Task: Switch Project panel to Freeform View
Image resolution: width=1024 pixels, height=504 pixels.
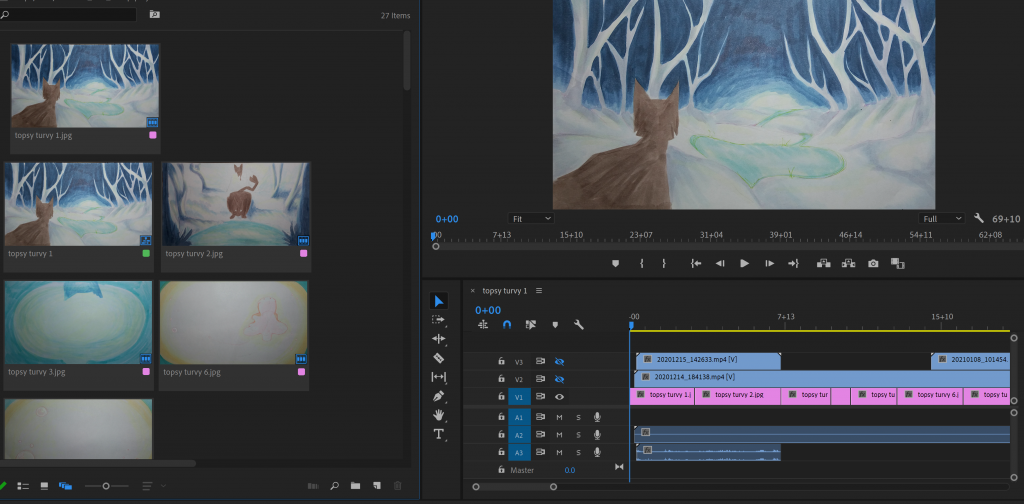Action: (65, 486)
